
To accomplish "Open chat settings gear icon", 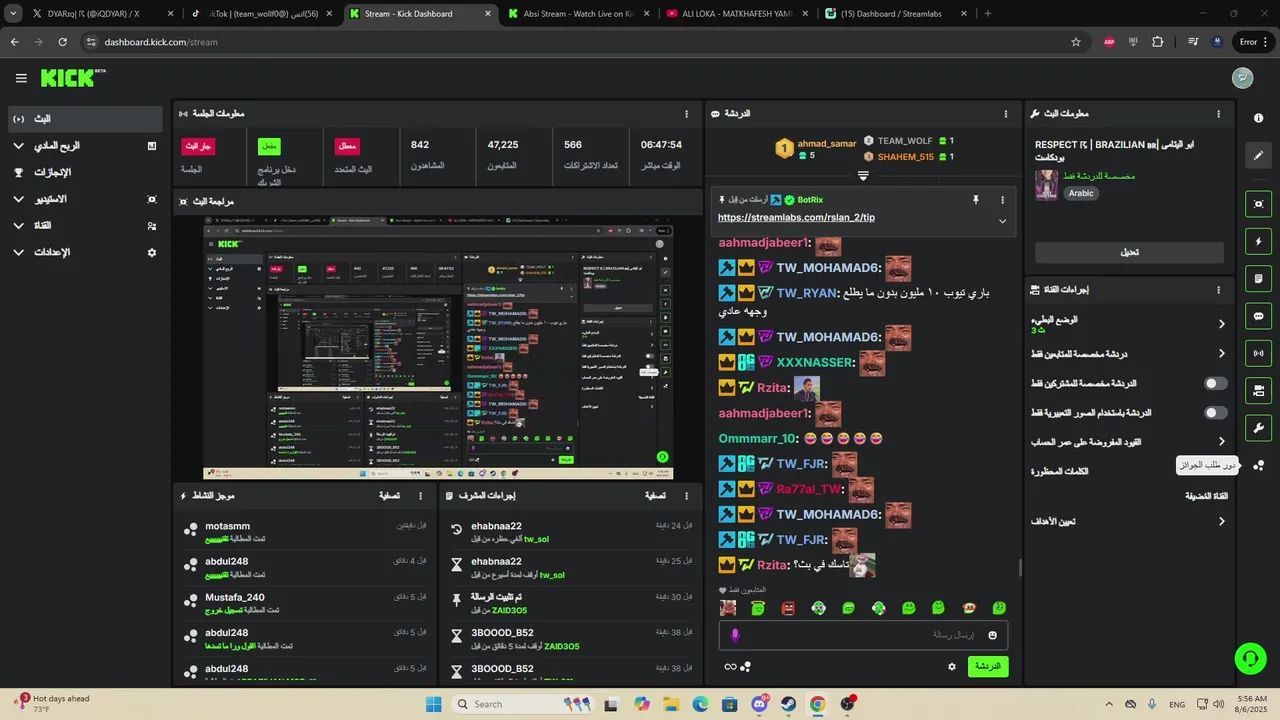I will coord(951,666).
